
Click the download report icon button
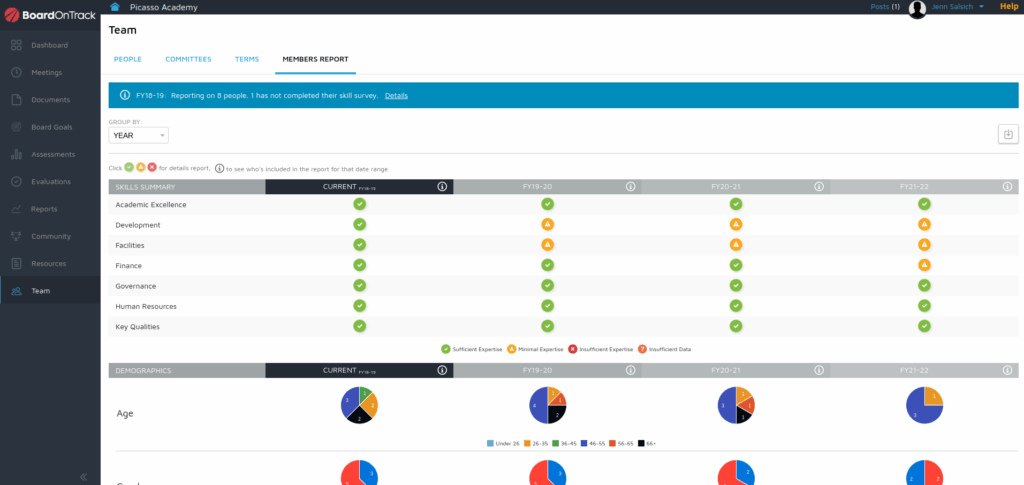1008,135
